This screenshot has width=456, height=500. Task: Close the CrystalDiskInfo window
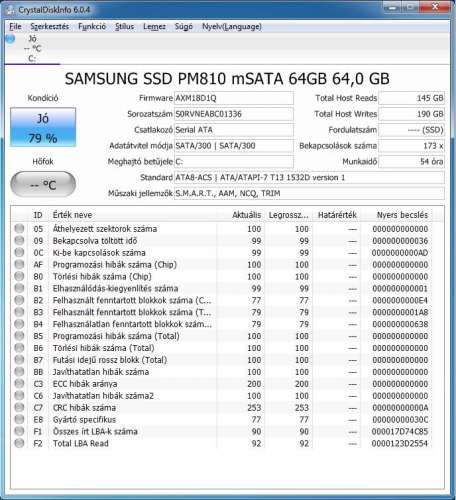coord(435,7)
